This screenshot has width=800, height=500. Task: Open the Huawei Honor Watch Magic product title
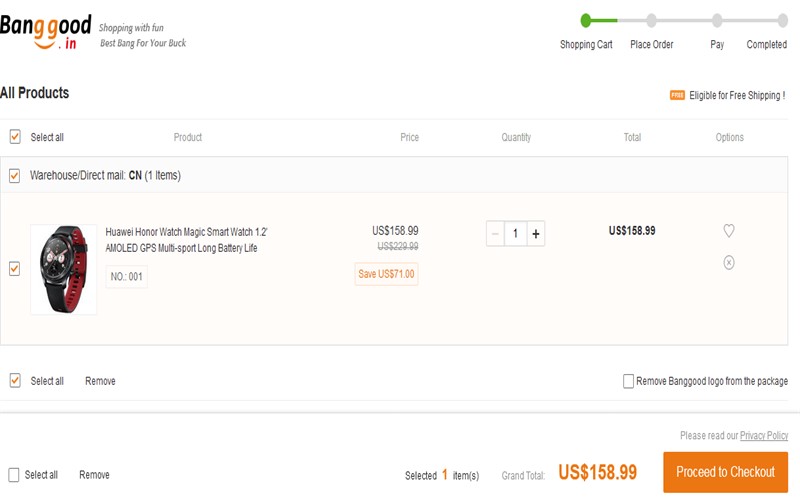point(186,240)
